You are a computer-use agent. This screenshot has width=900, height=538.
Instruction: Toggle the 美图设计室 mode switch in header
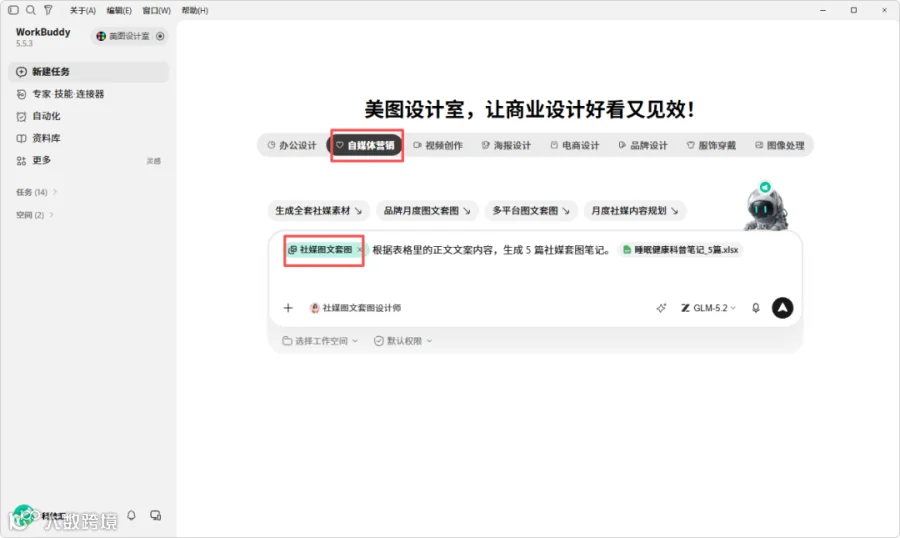click(x=160, y=36)
